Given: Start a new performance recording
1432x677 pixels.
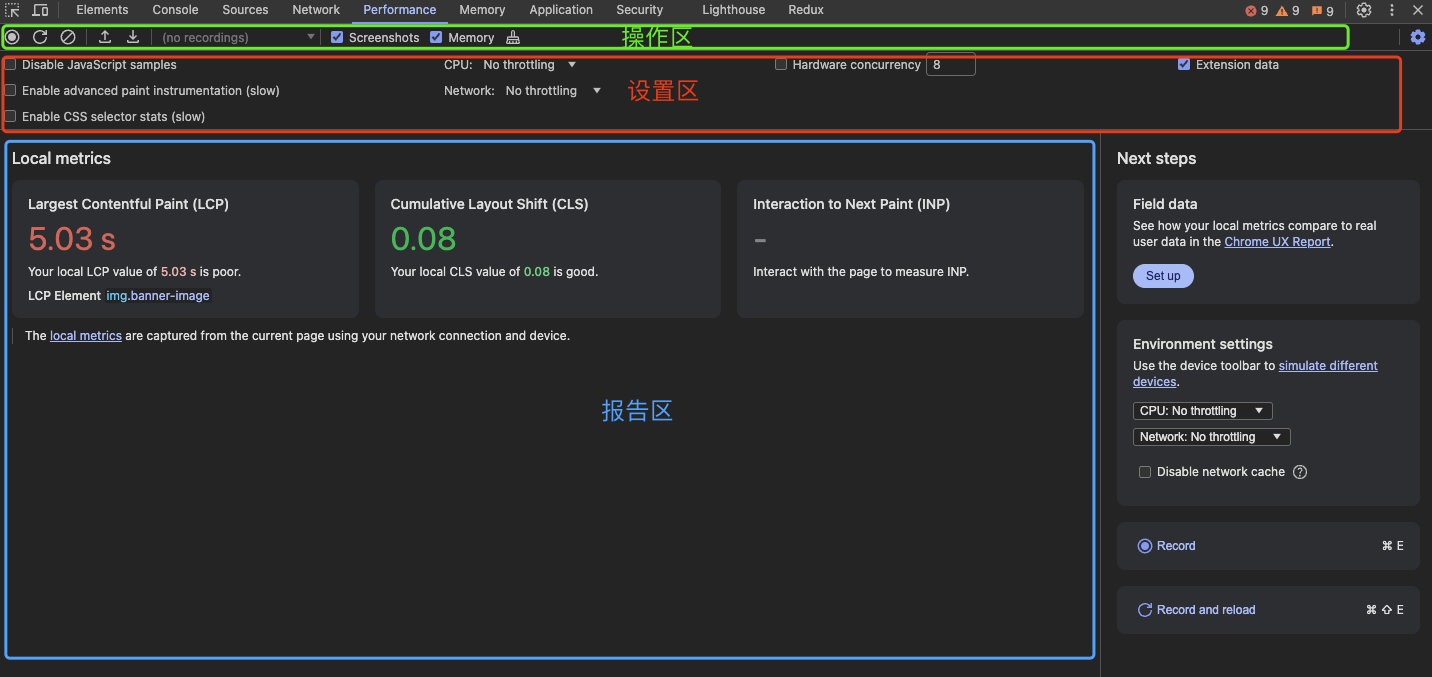Looking at the screenshot, I should click(x=12, y=37).
